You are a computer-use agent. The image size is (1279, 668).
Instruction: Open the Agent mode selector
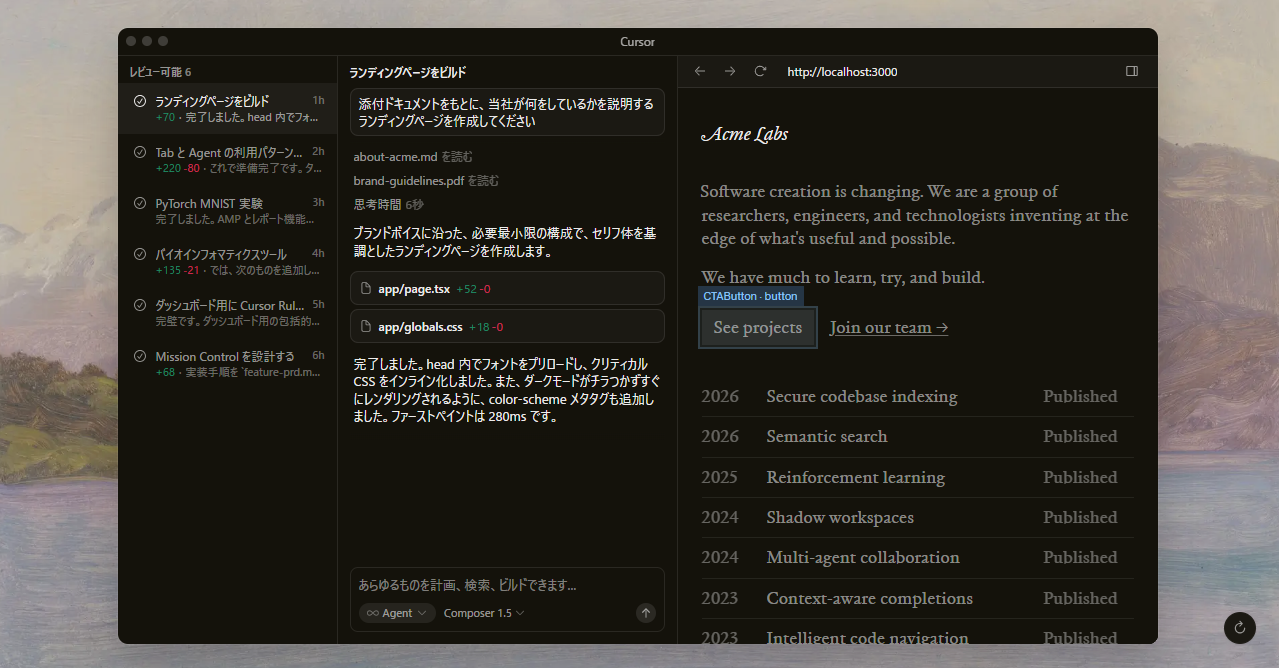coord(396,613)
